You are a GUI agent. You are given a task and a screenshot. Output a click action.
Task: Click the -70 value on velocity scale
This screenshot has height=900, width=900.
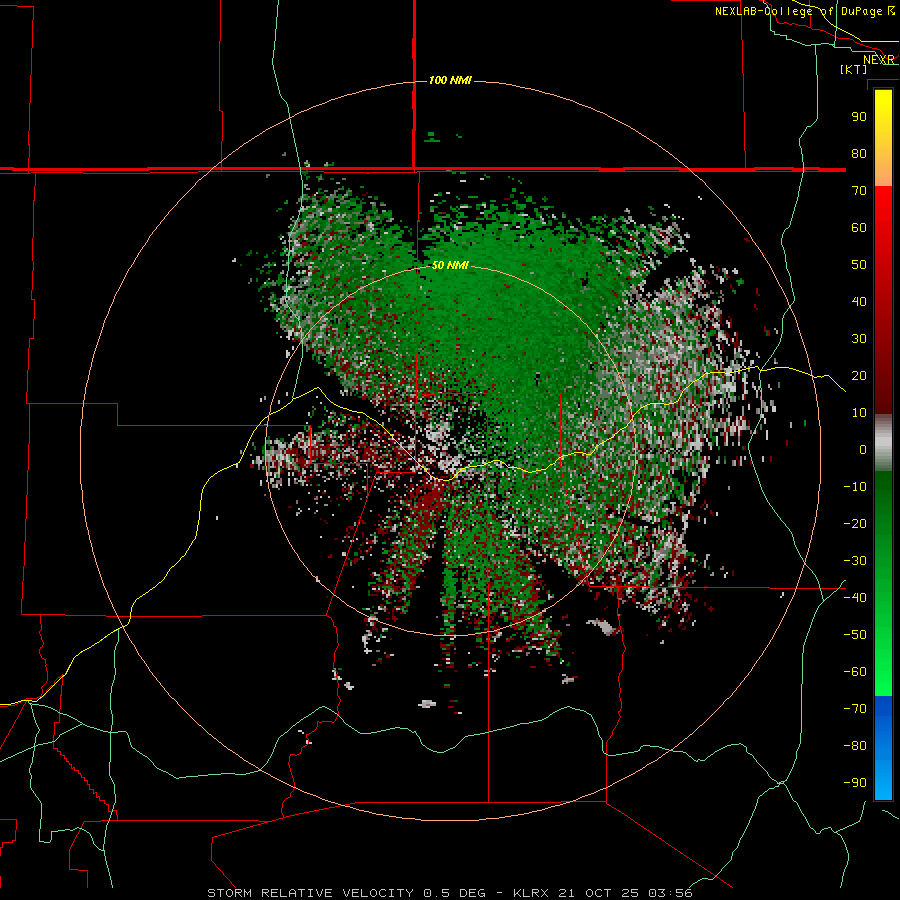(855, 709)
